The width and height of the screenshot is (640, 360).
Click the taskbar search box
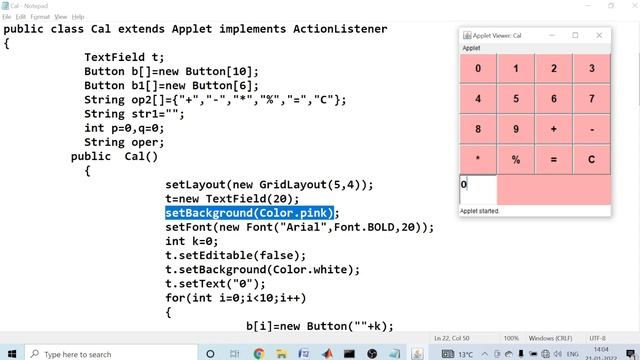coord(111,354)
